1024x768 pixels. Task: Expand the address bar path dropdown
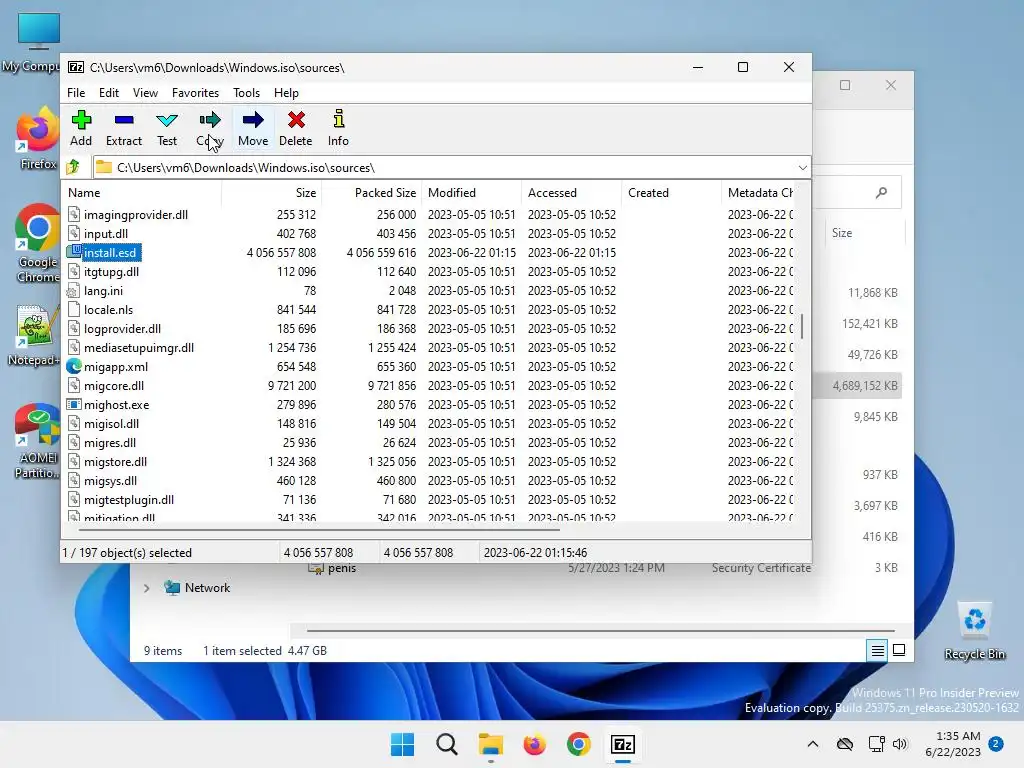click(803, 168)
